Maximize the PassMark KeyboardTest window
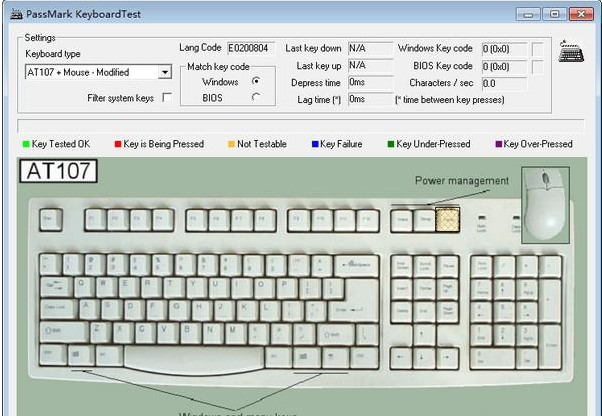This screenshot has width=602, height=416. coord(554,14)
